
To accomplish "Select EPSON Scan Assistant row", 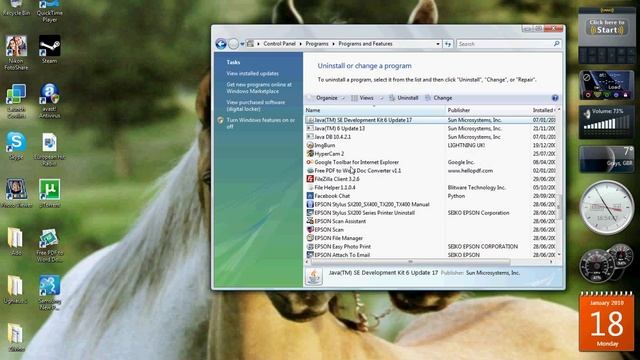I will point(431,221).
